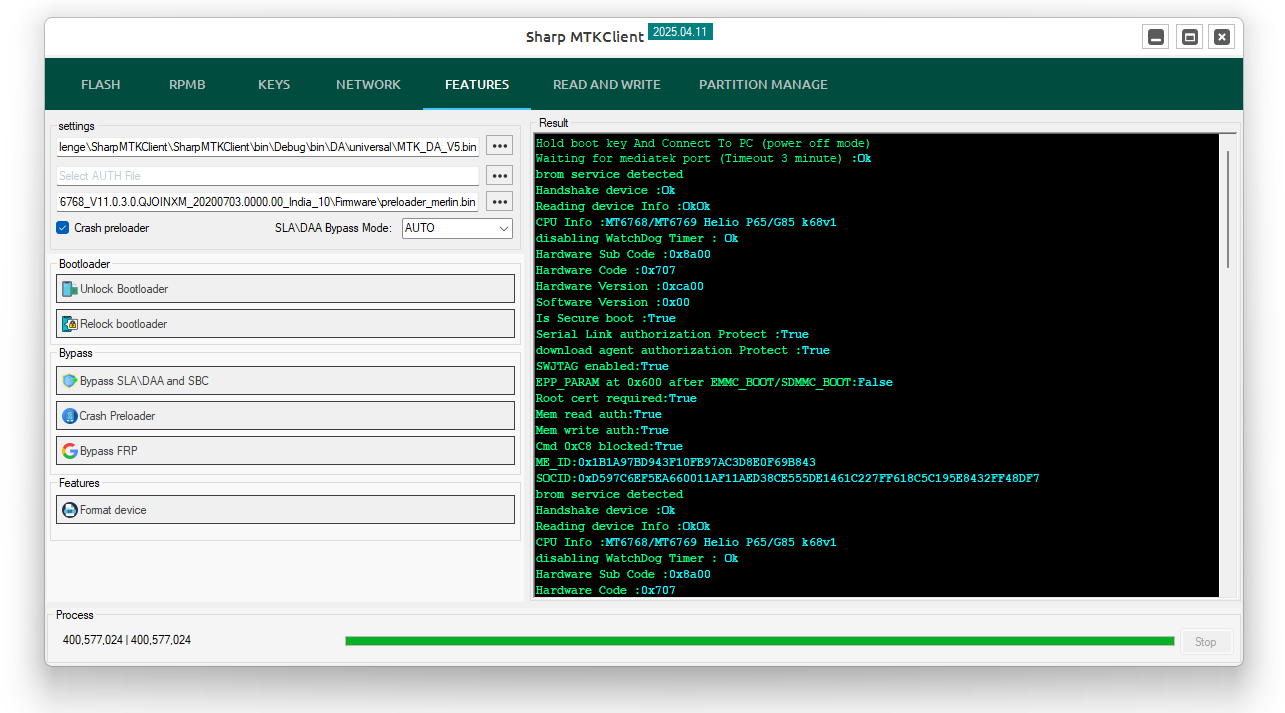Click Bypass SLA\DAA and SBC button
1285x713 pixels.
(x=286, y=381)
